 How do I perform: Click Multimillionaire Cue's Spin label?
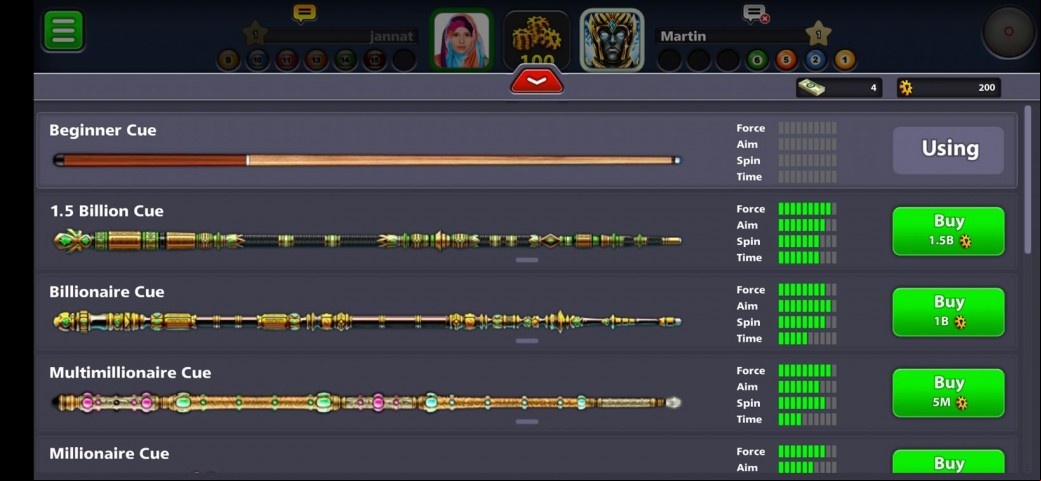coord(748,403)
